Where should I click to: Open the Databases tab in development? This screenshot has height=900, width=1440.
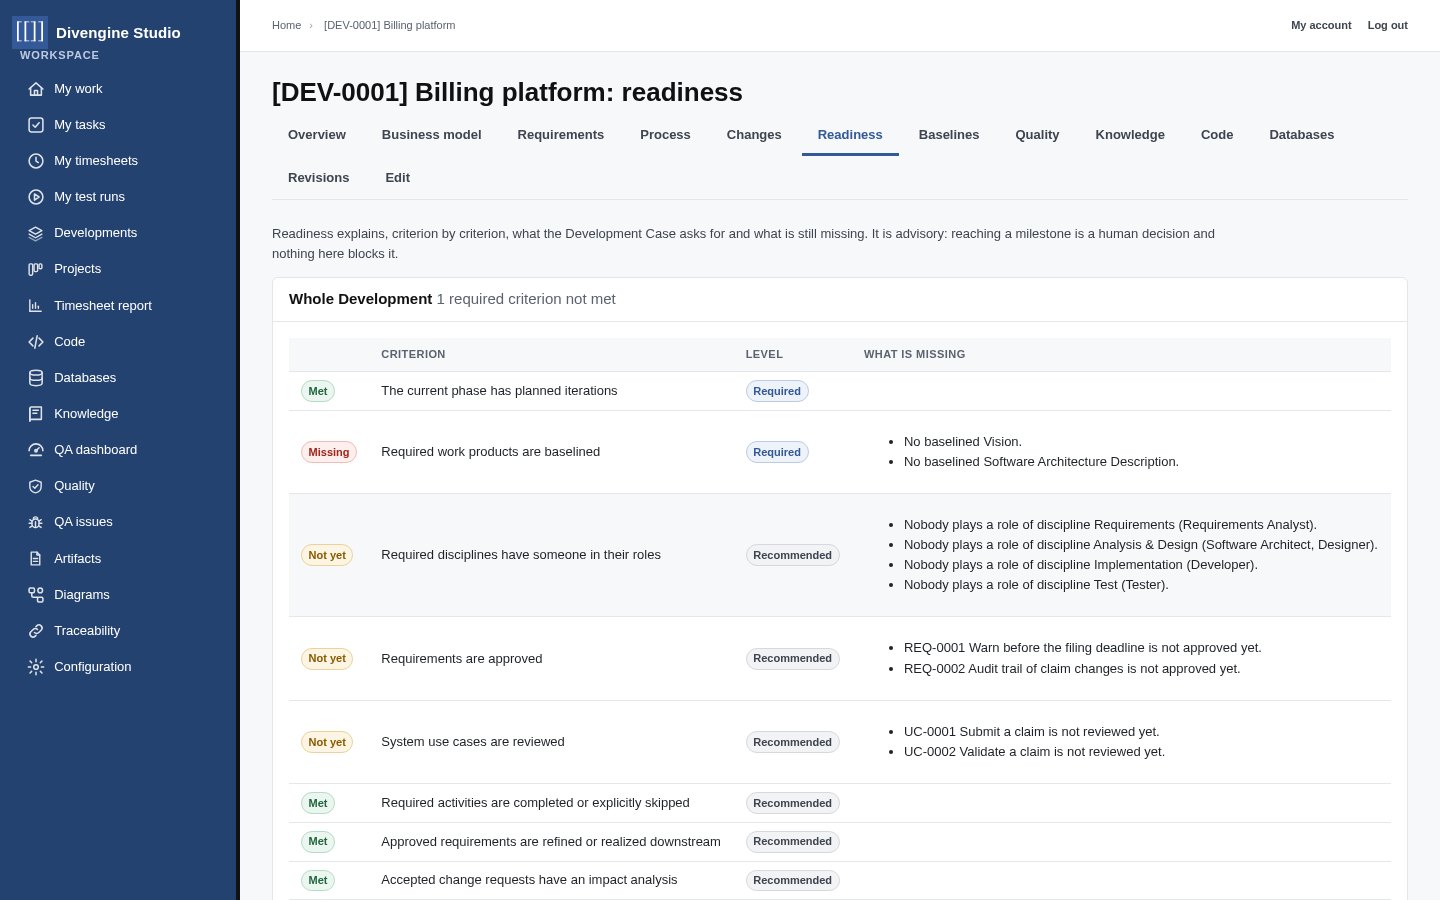click(x=1302, y=135)
